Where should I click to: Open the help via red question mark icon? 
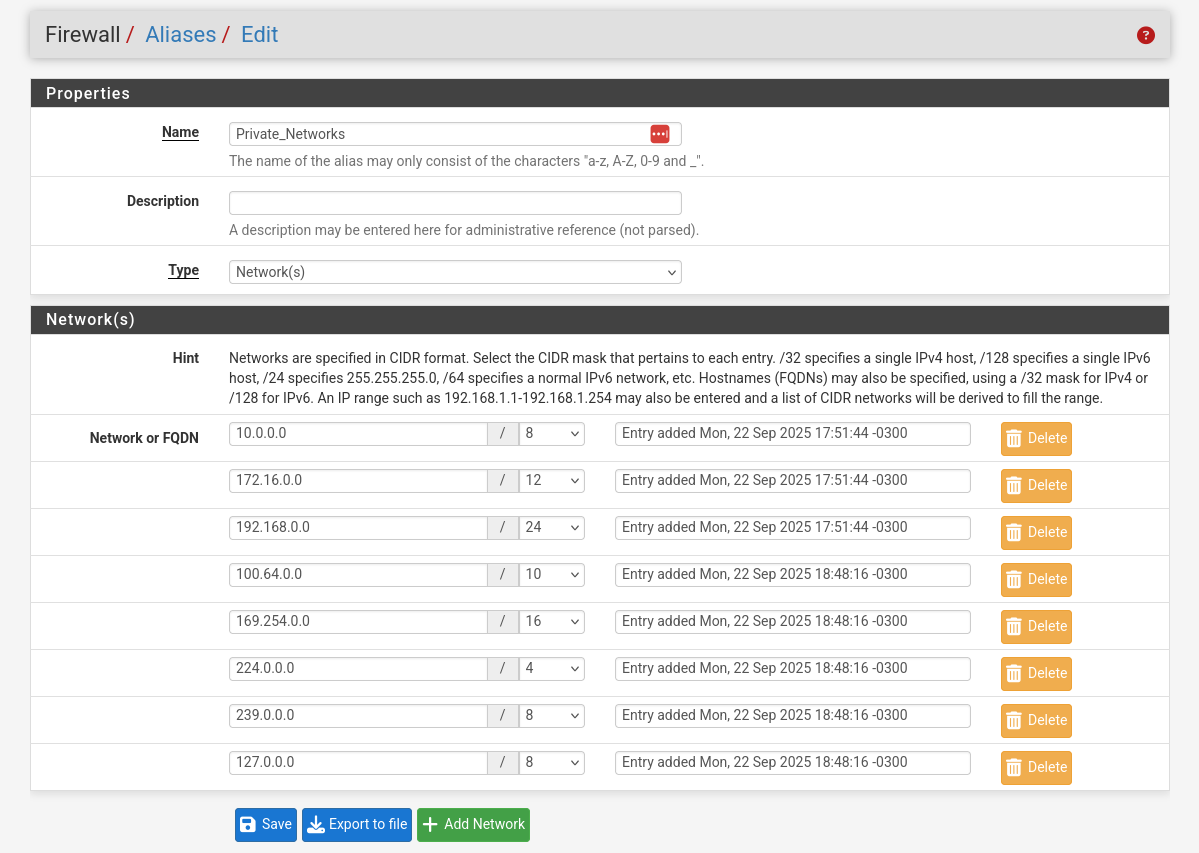(1145, 35)
